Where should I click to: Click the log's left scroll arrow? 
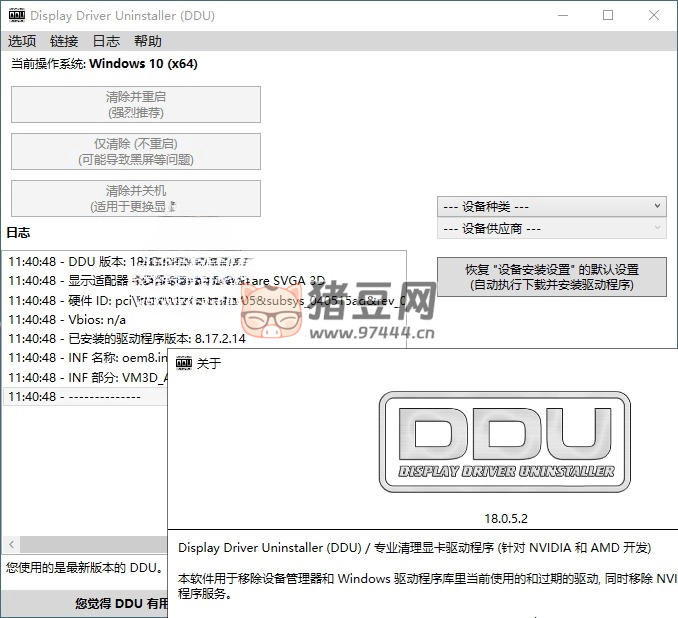click(9, 546)
